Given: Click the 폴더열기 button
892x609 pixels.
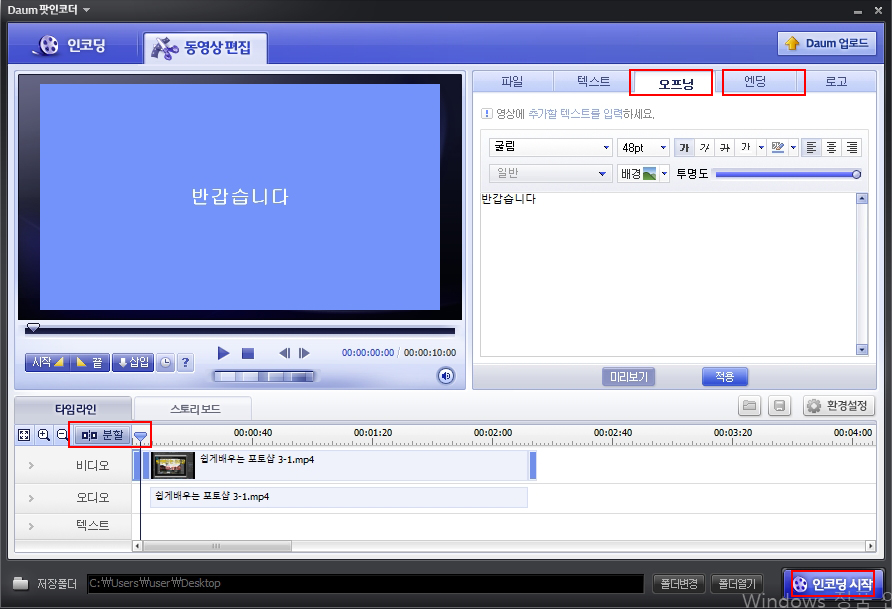Looking at the screenshot, I should tap(737, 583).
